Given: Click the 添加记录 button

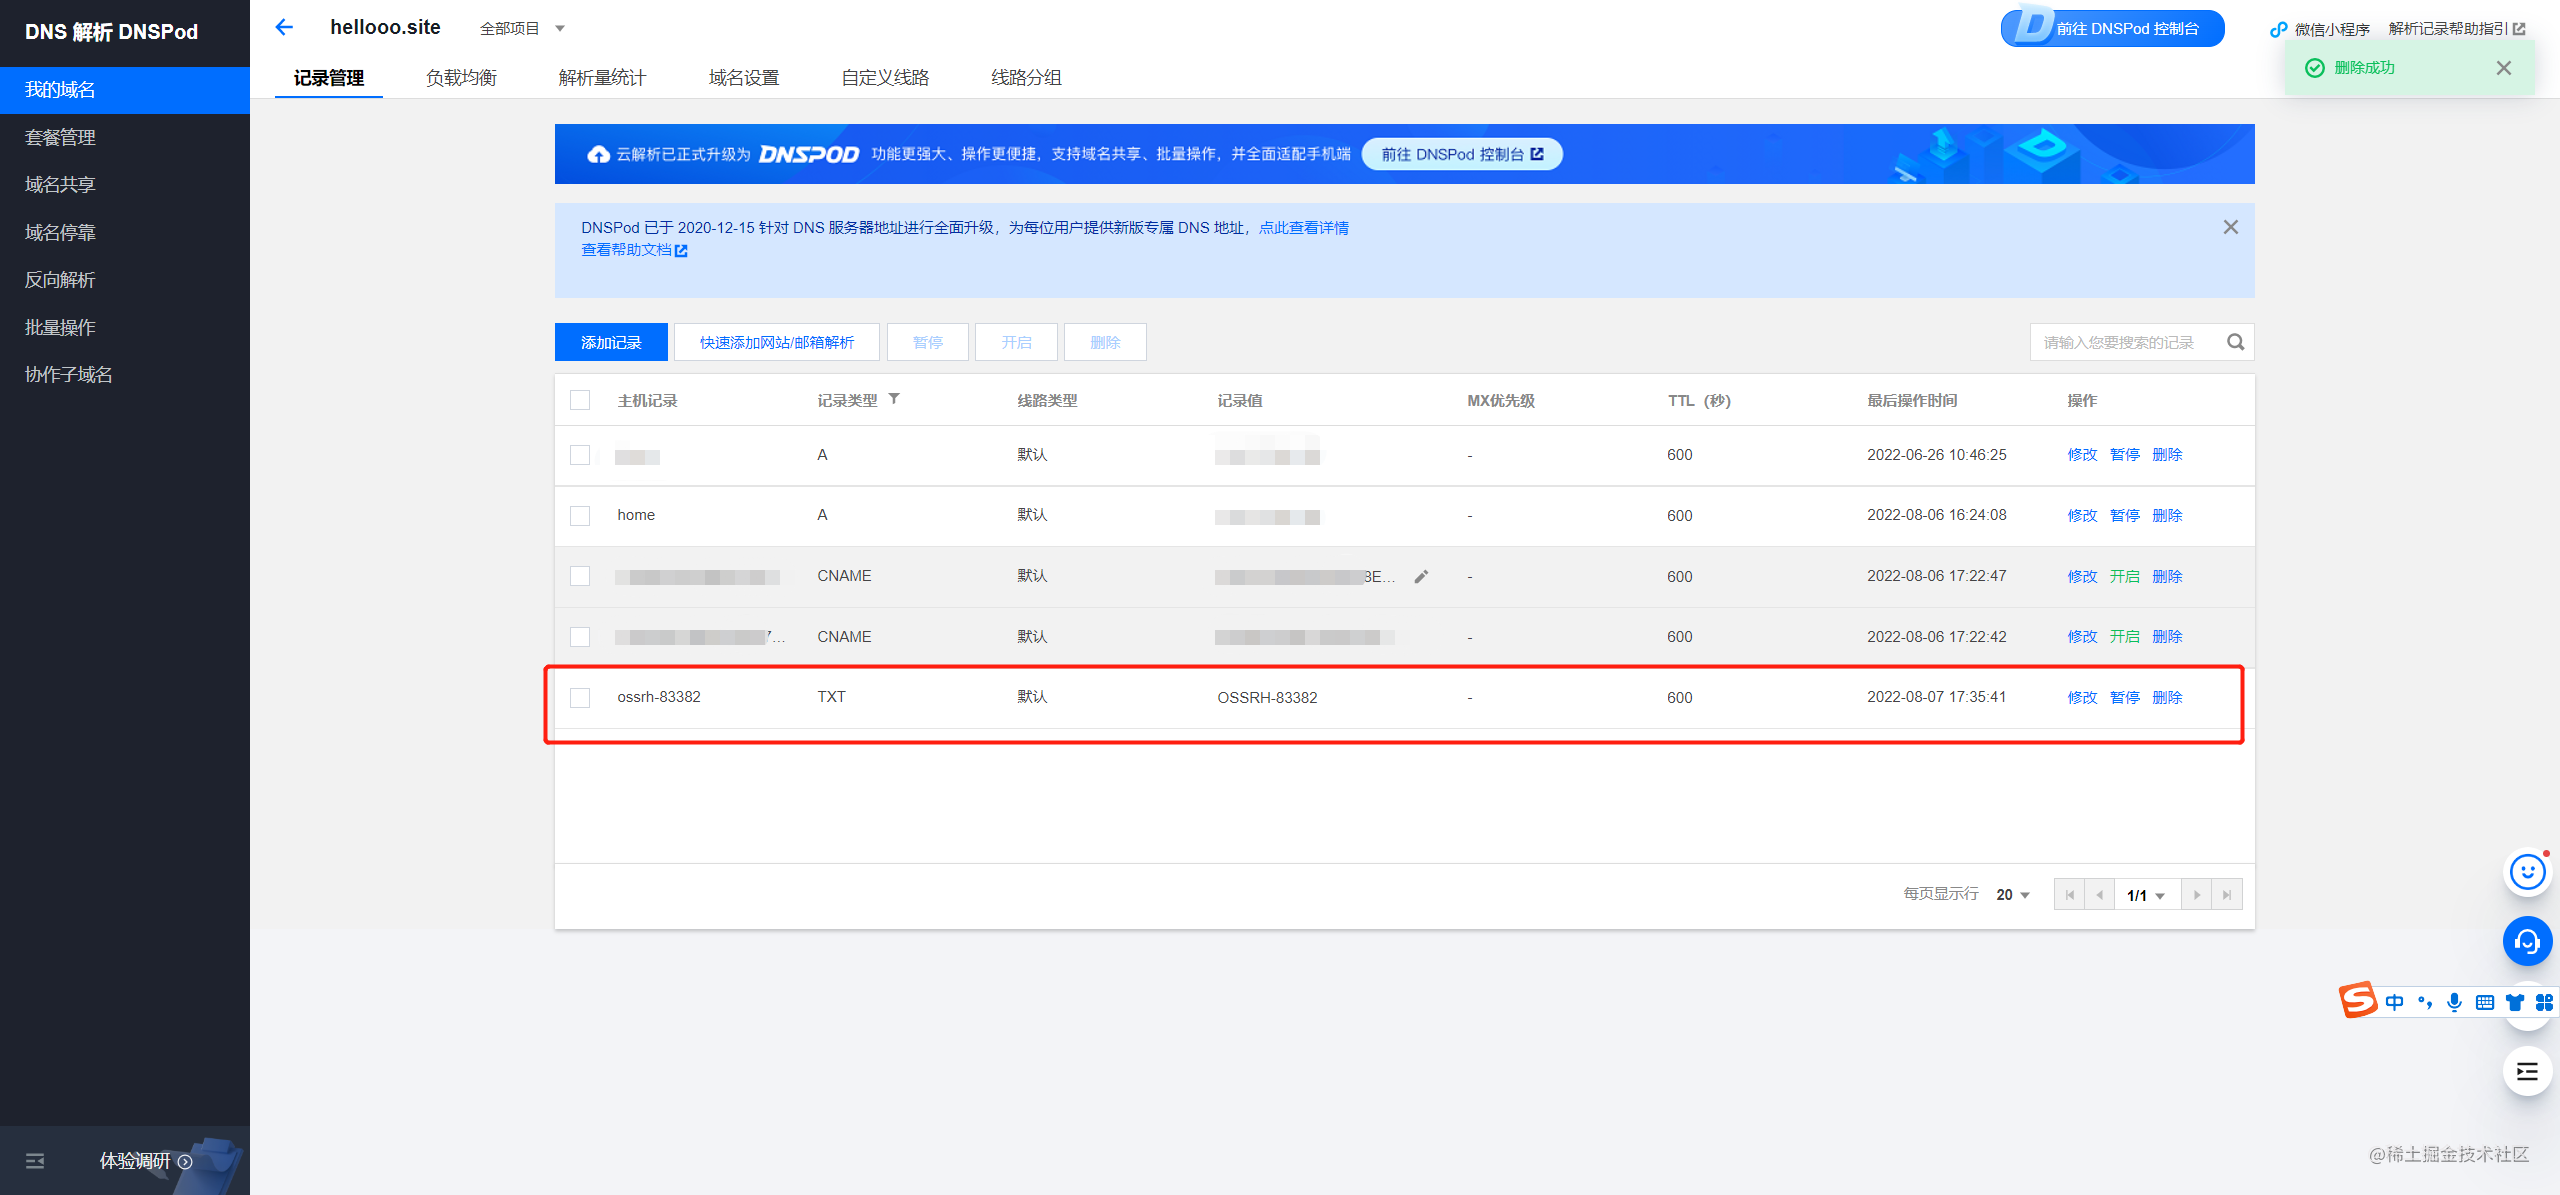Looking at the screenshot, I should click(x=611, y=342).
